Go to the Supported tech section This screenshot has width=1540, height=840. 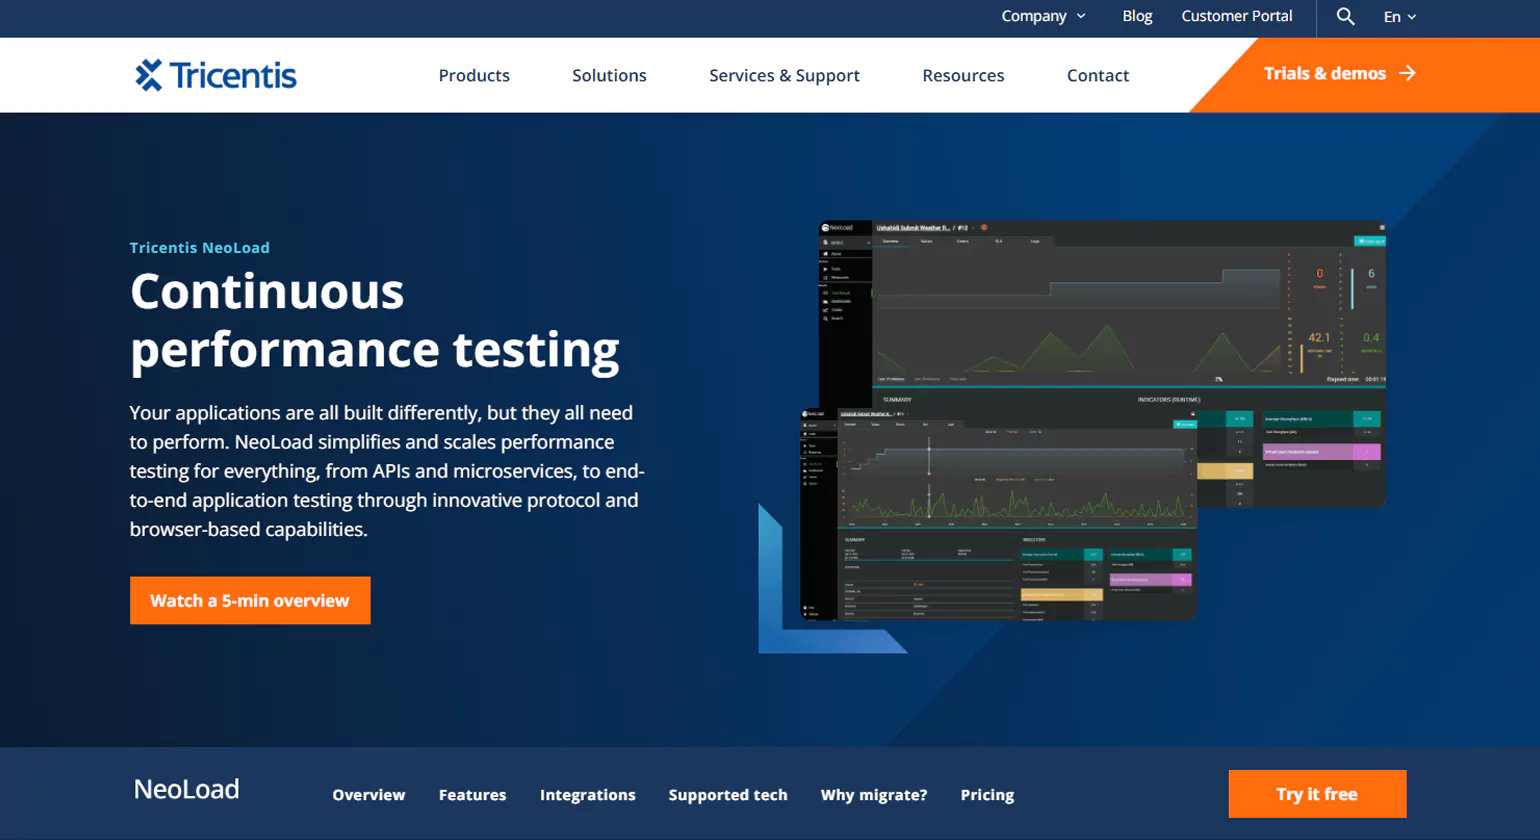point(728,795)
